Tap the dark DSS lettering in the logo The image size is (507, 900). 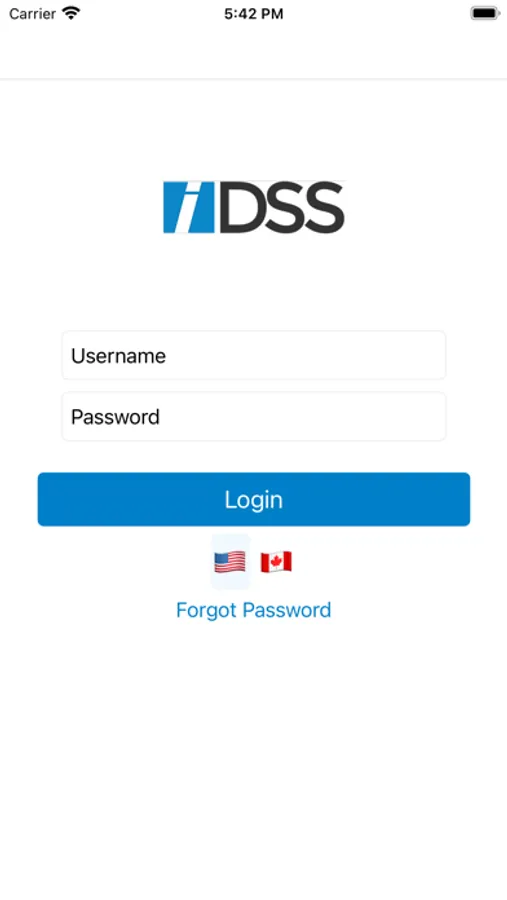281,207
